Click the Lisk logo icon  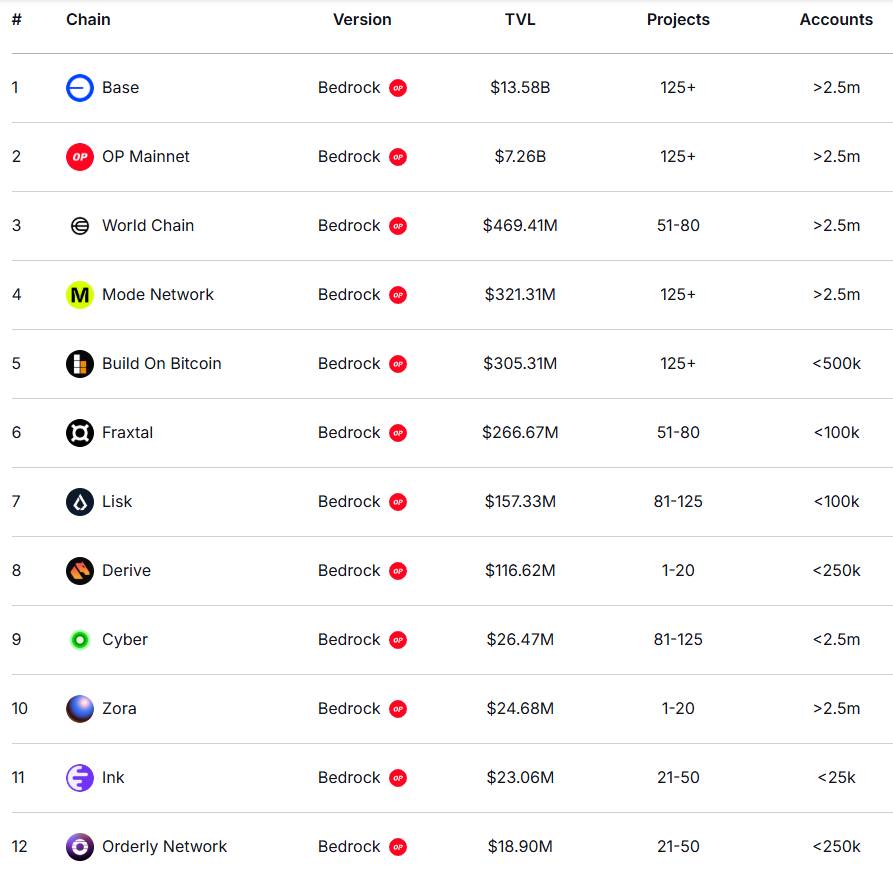[x=80, y=502]
